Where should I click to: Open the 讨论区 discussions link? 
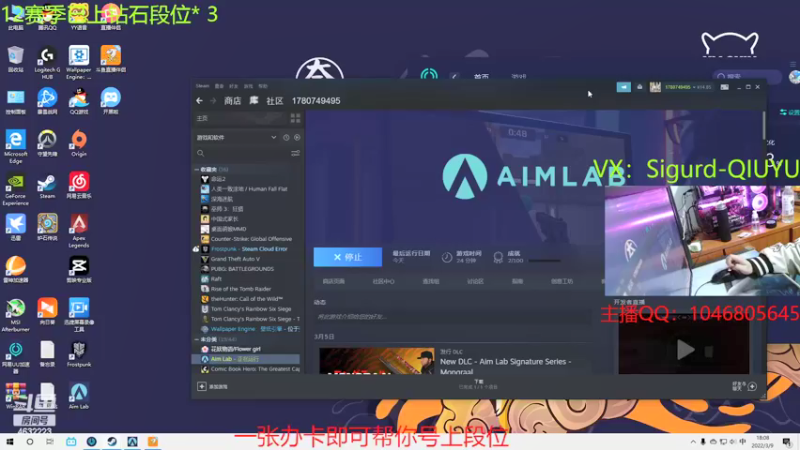coord(475,281)
